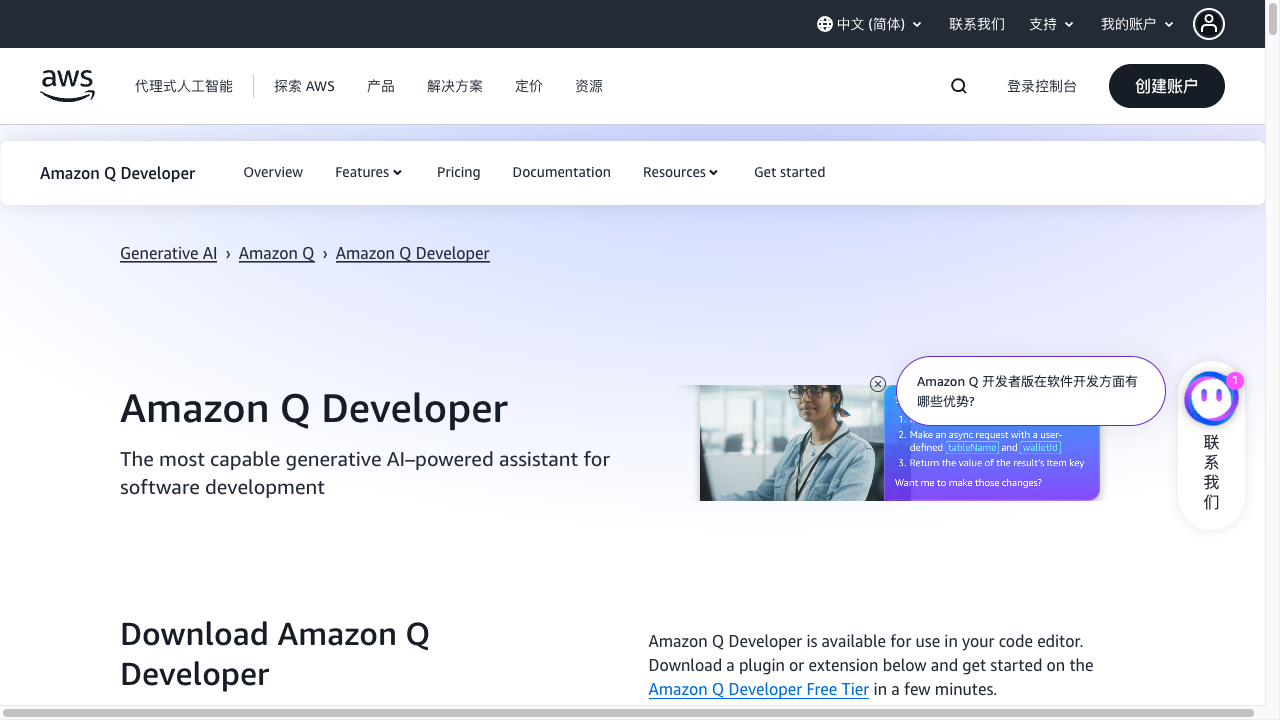Image resolution: width=1280 pixels, height=720 pixels.
Task: Click the AWS logo
Action: [67, 86]
